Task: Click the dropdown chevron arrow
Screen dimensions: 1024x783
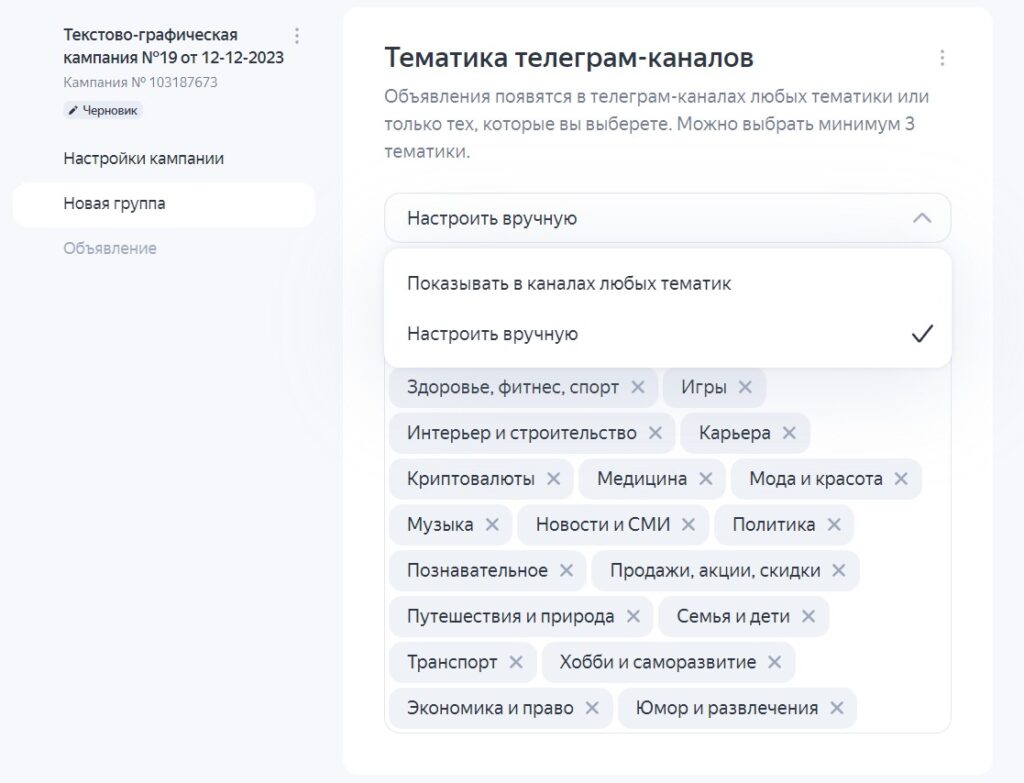Action: pyautogui.click(x=922, y=218)
